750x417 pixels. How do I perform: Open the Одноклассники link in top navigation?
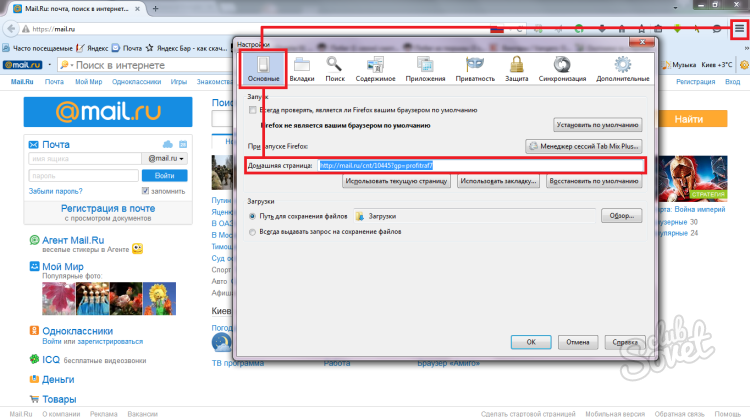click(138, 82)
